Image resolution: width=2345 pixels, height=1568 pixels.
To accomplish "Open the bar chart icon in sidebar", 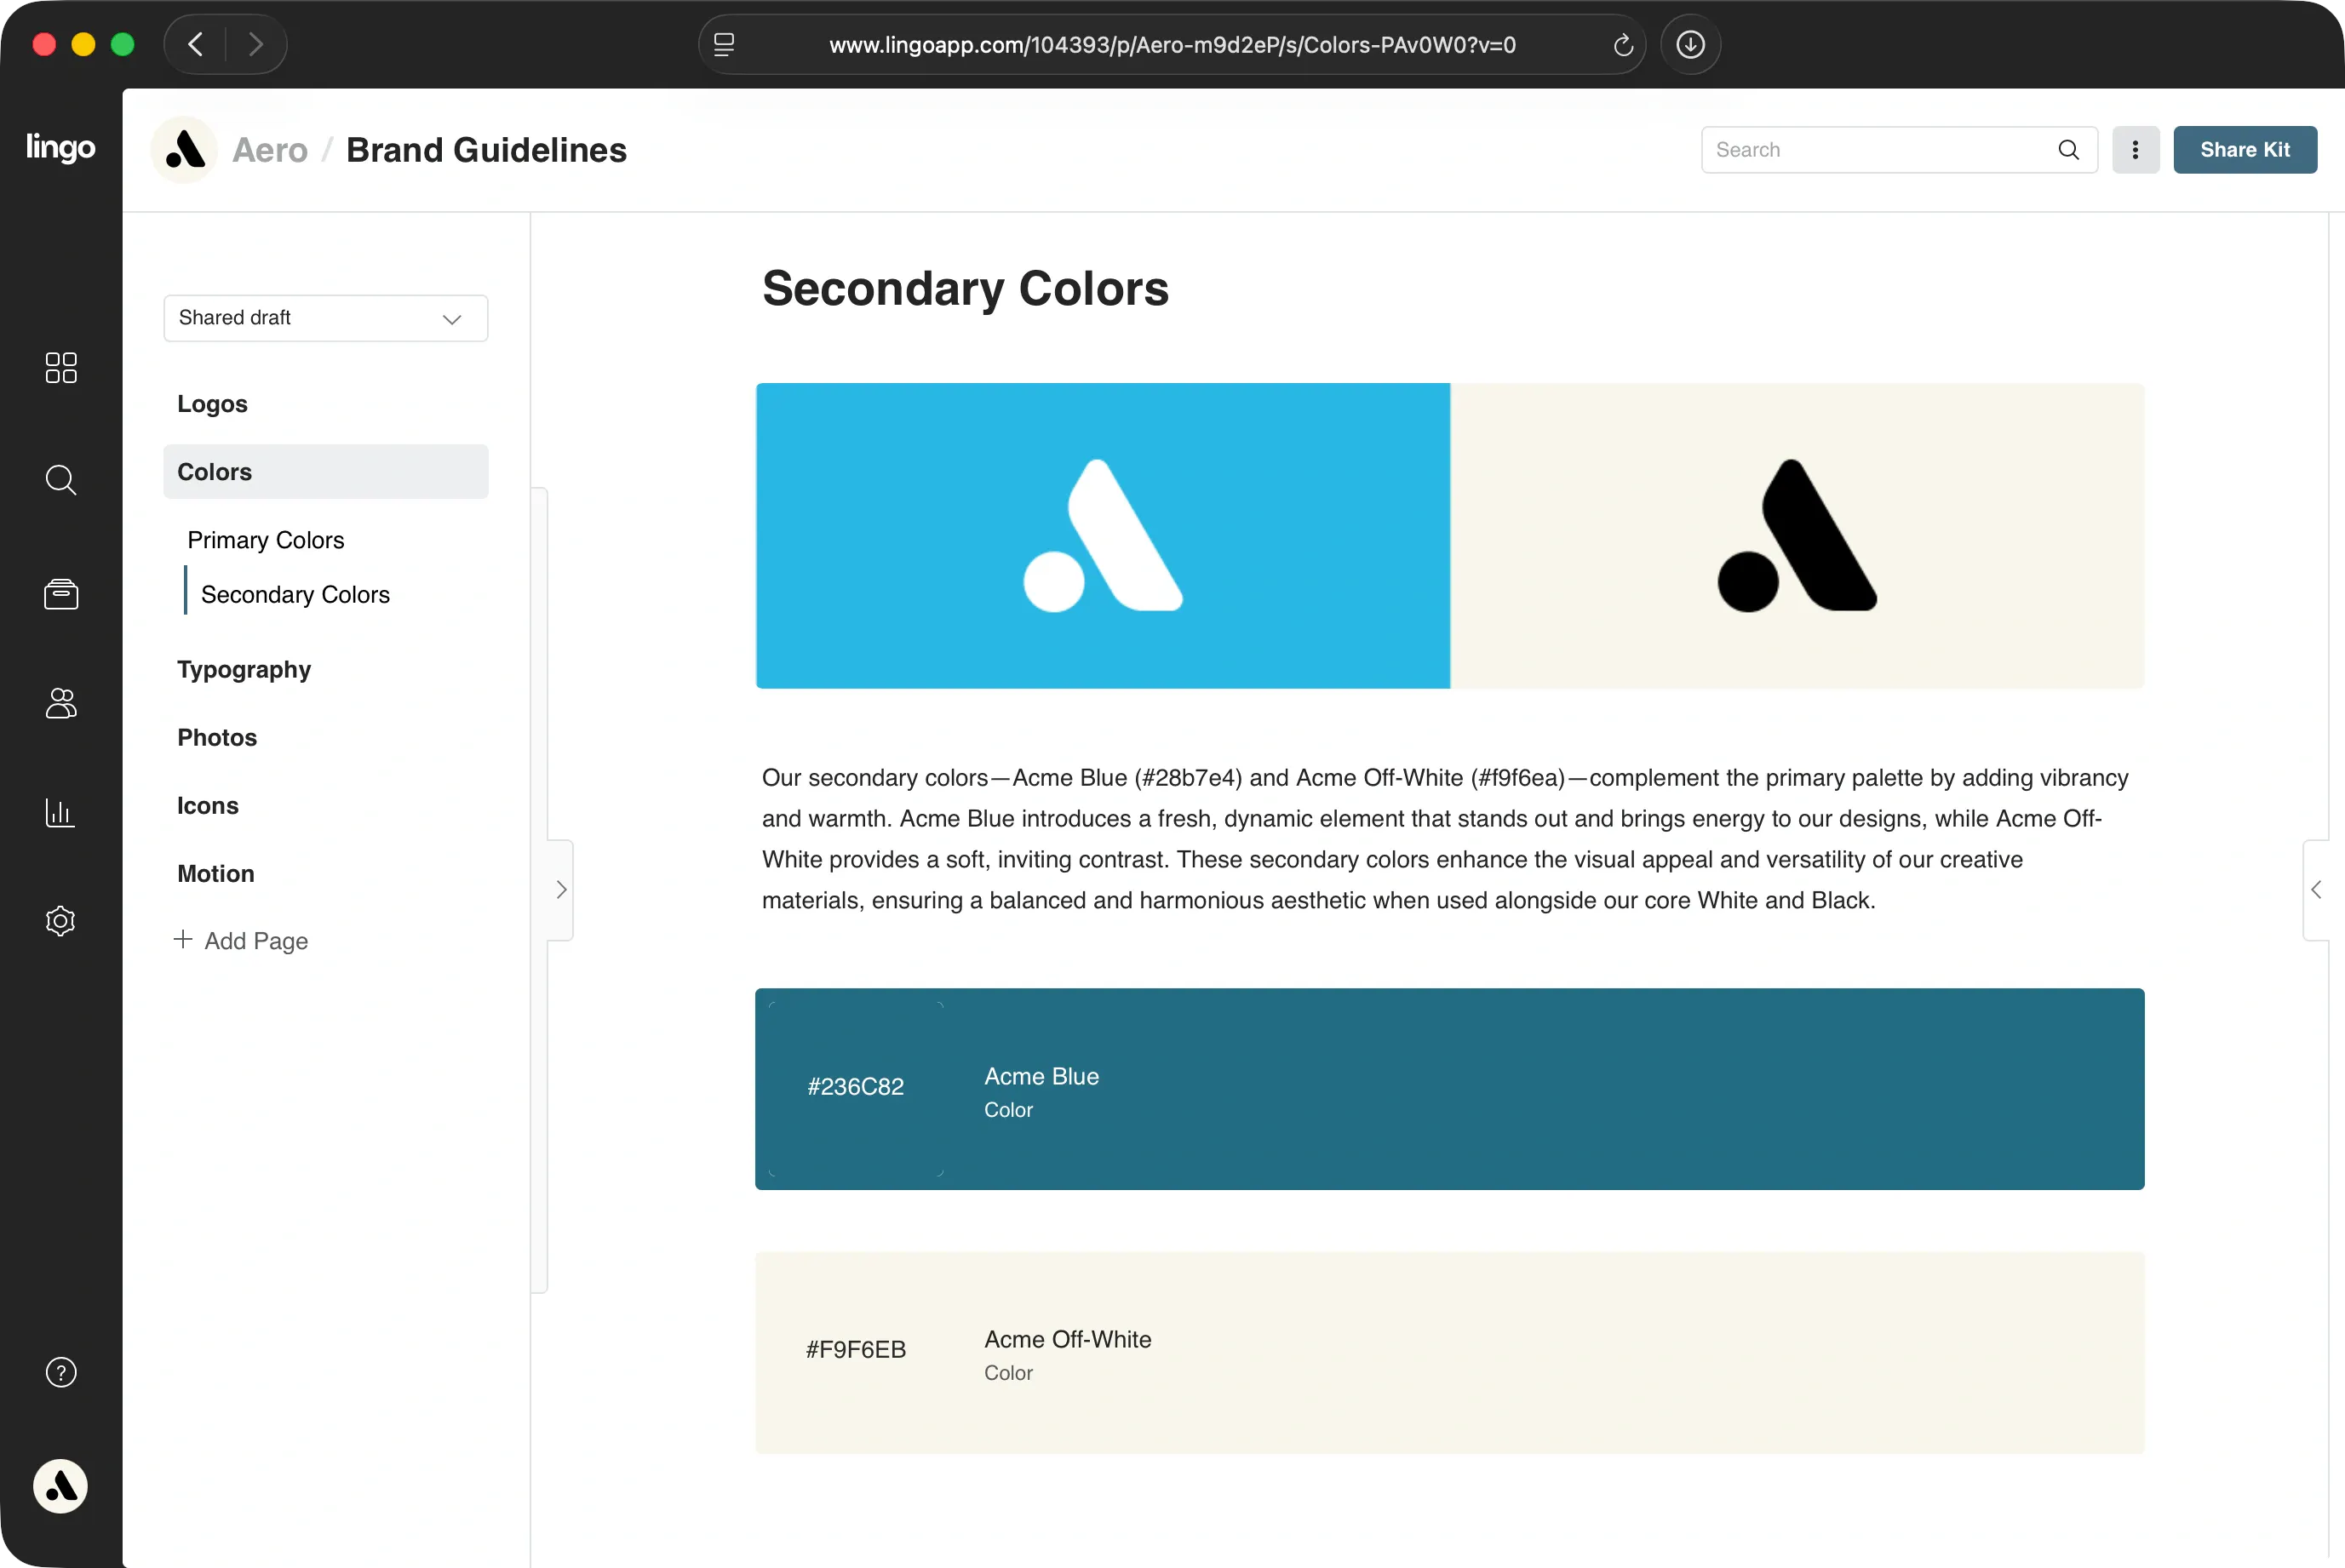I will point(61,812).
